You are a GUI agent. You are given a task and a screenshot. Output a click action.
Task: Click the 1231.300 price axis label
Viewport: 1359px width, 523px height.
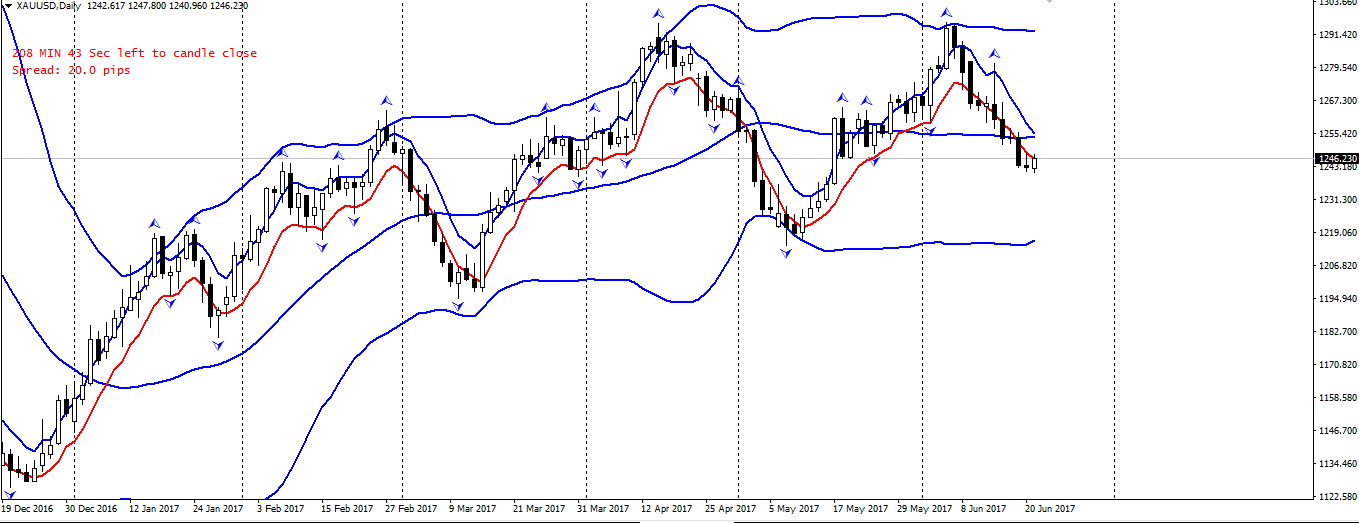pyautogui.click(x=1337, y=200)
